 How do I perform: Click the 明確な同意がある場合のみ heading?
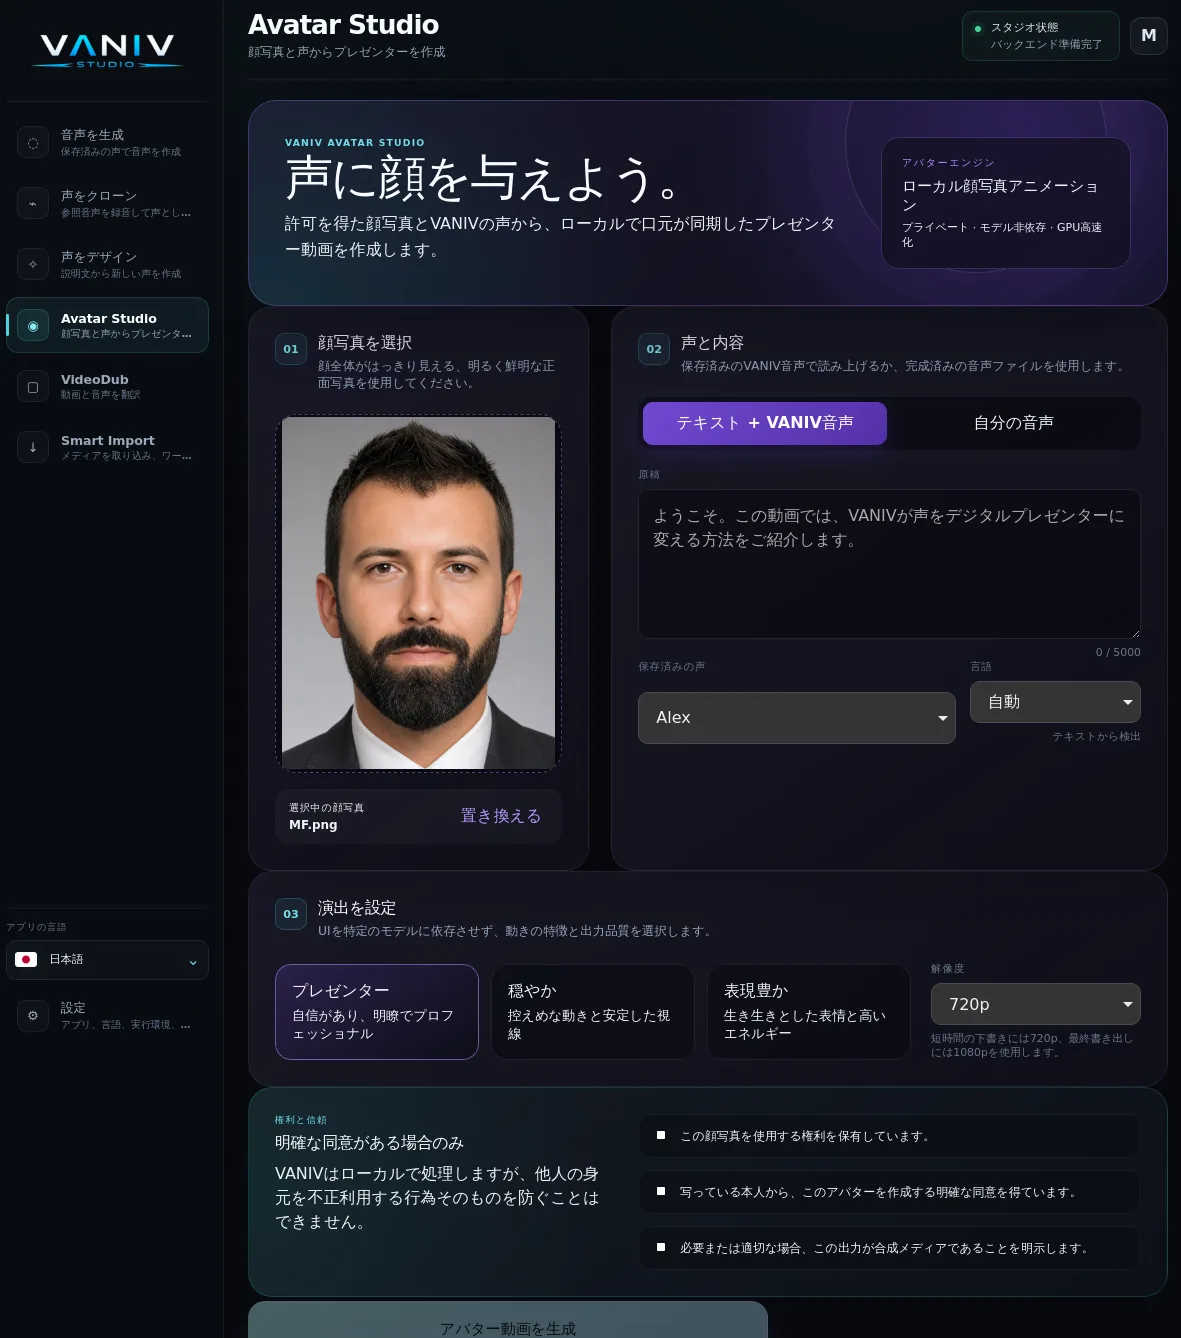tap(369, 1143)
